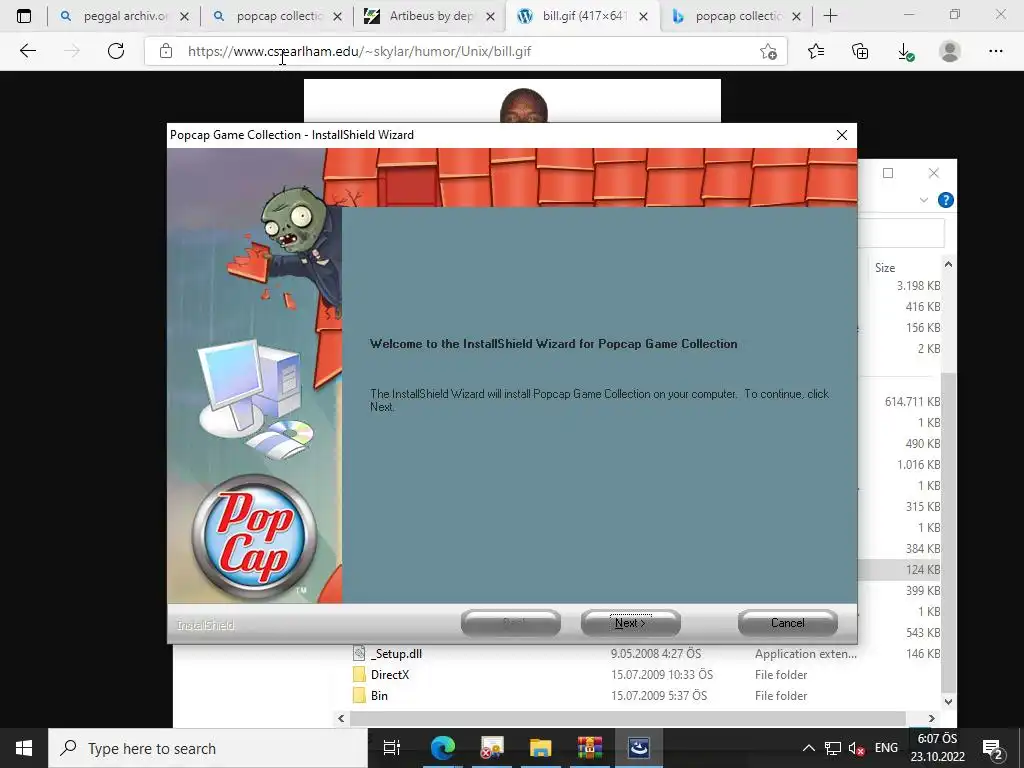Focus the address bar URL field
1024x768 pixels.
pyautogui.click(x=464, y=51)
